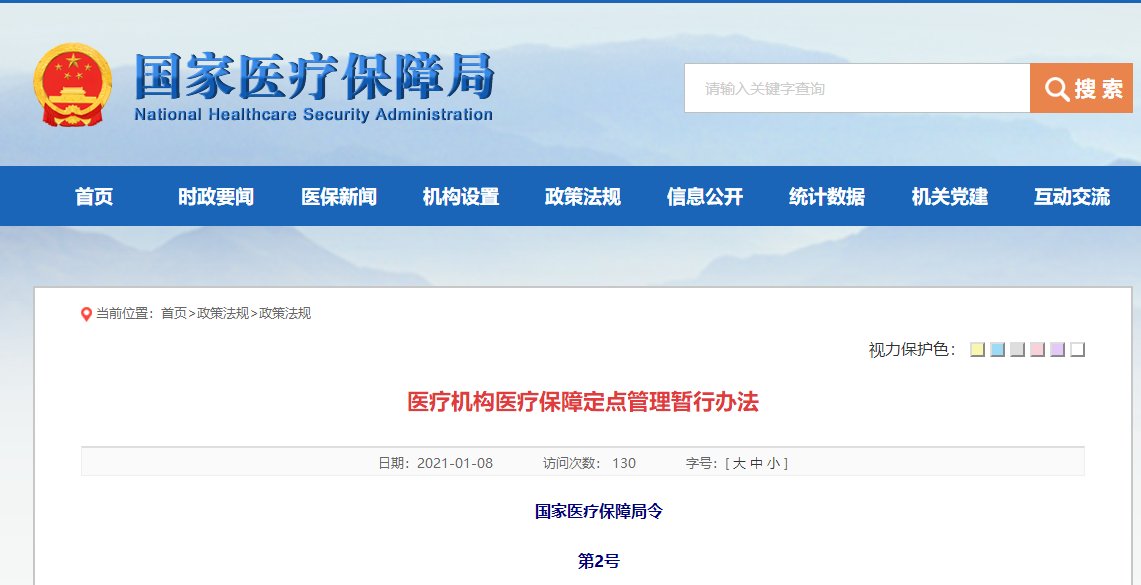Click the search magnifier button
The height and width of the screenshot is (585, 1141).
tap(1081, 88)
